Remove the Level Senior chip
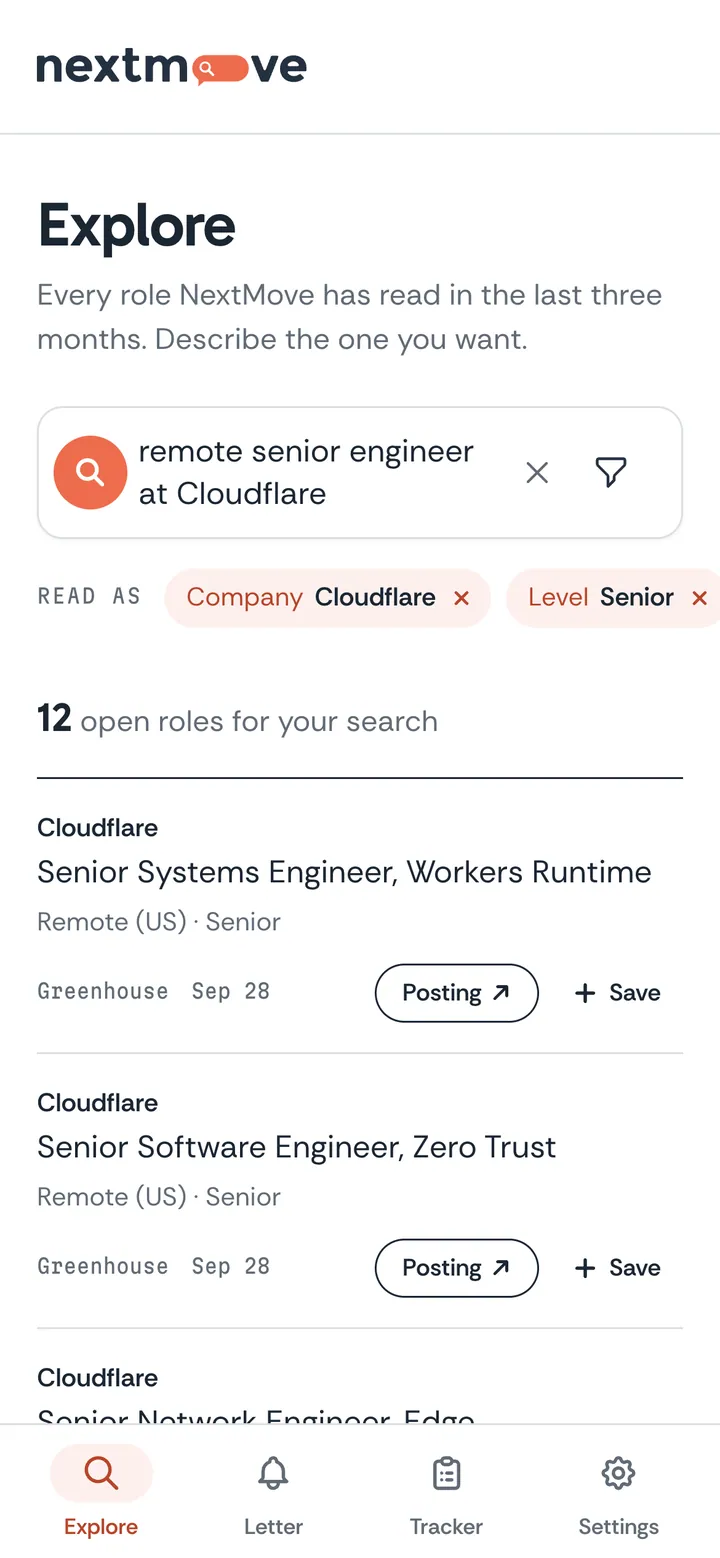Screen dimensions: 720x1558 click(x=700, y=598)
